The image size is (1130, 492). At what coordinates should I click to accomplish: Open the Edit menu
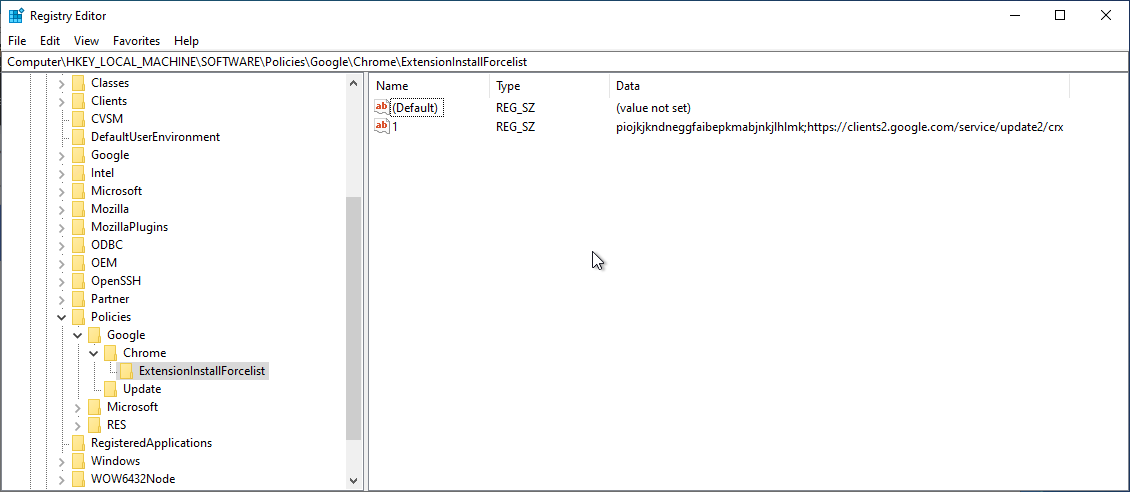tap(50, 41)
